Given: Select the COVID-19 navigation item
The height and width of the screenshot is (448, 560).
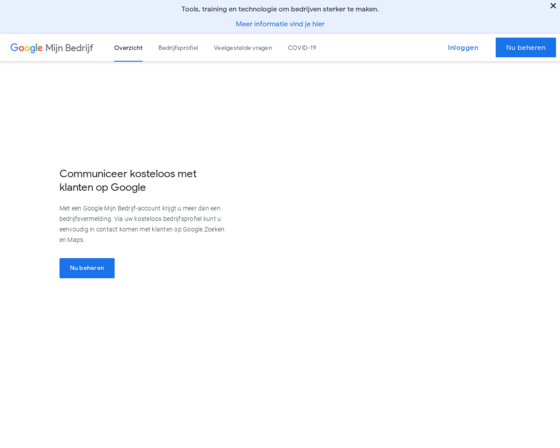Looking at the screenshot, I should click(302, 48).
